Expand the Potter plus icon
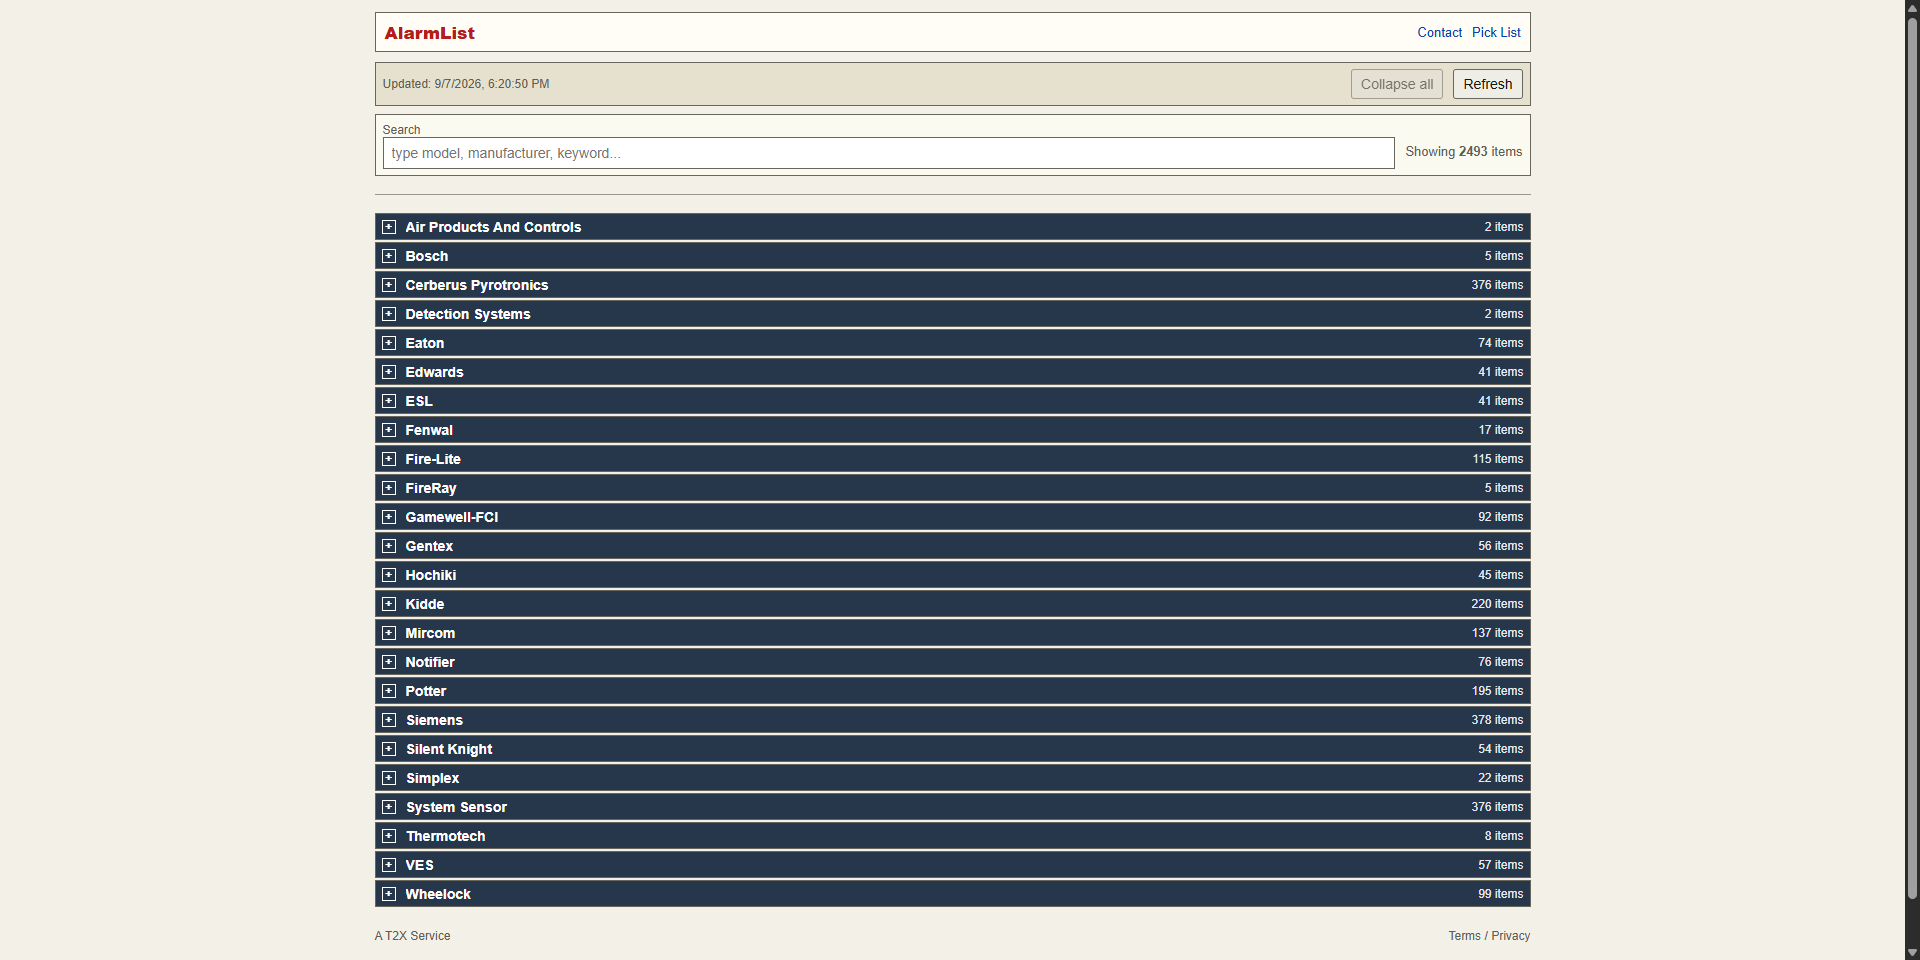This screenshot has height=960, width=1920. tap(389, 691)
